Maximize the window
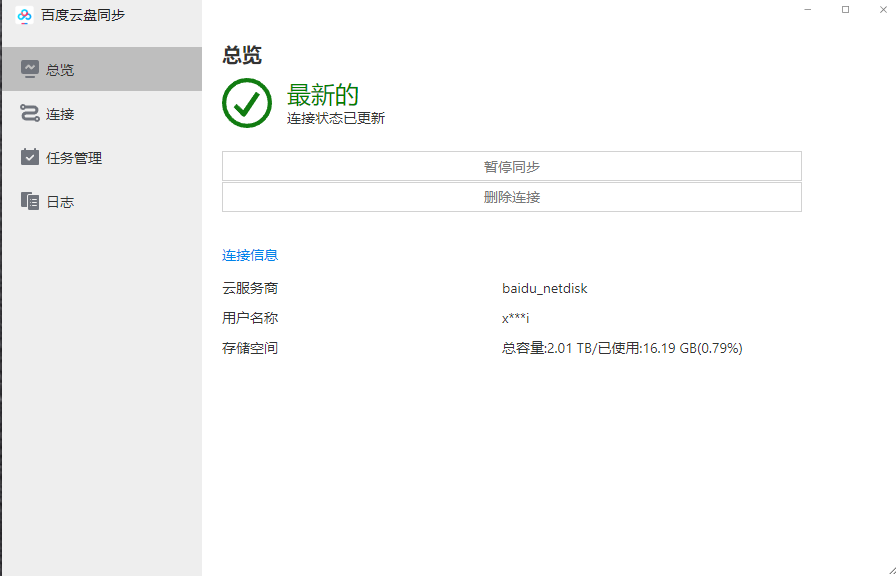Viewport: 896px width, 576px height. pyautogui.click(x=845, y=10)
